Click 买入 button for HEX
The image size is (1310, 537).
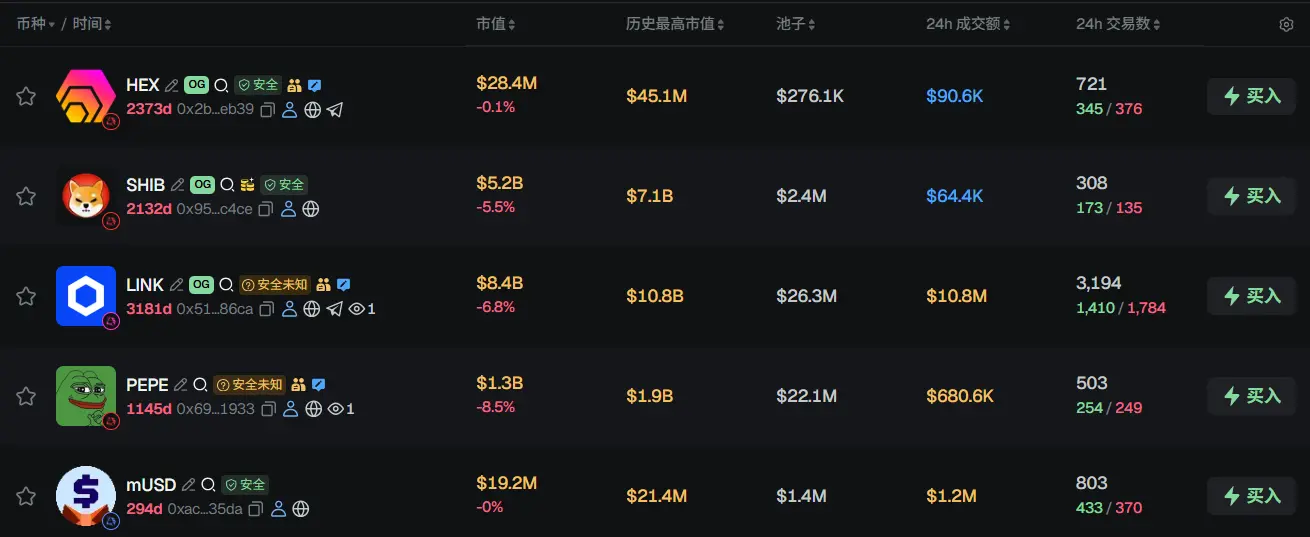(1252, 96)
